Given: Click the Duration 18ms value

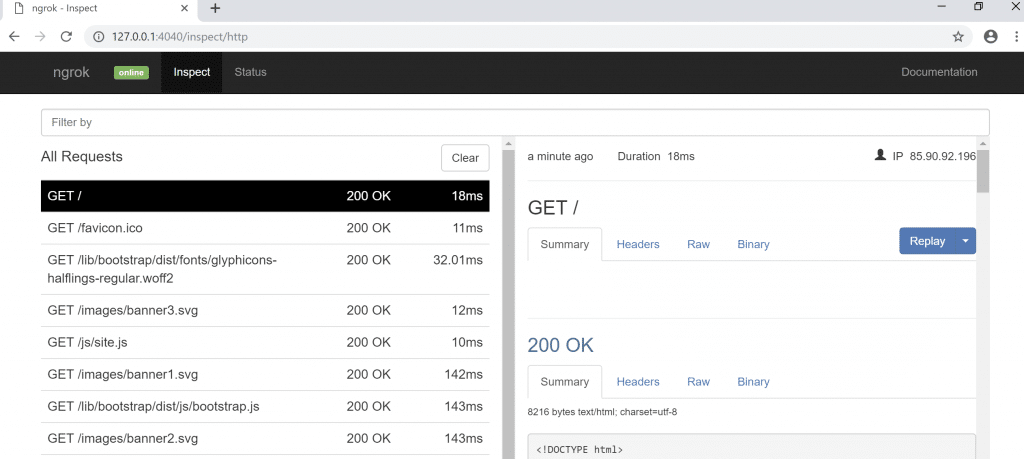Looking at the screenshot, I should click(x=680, y=157).
